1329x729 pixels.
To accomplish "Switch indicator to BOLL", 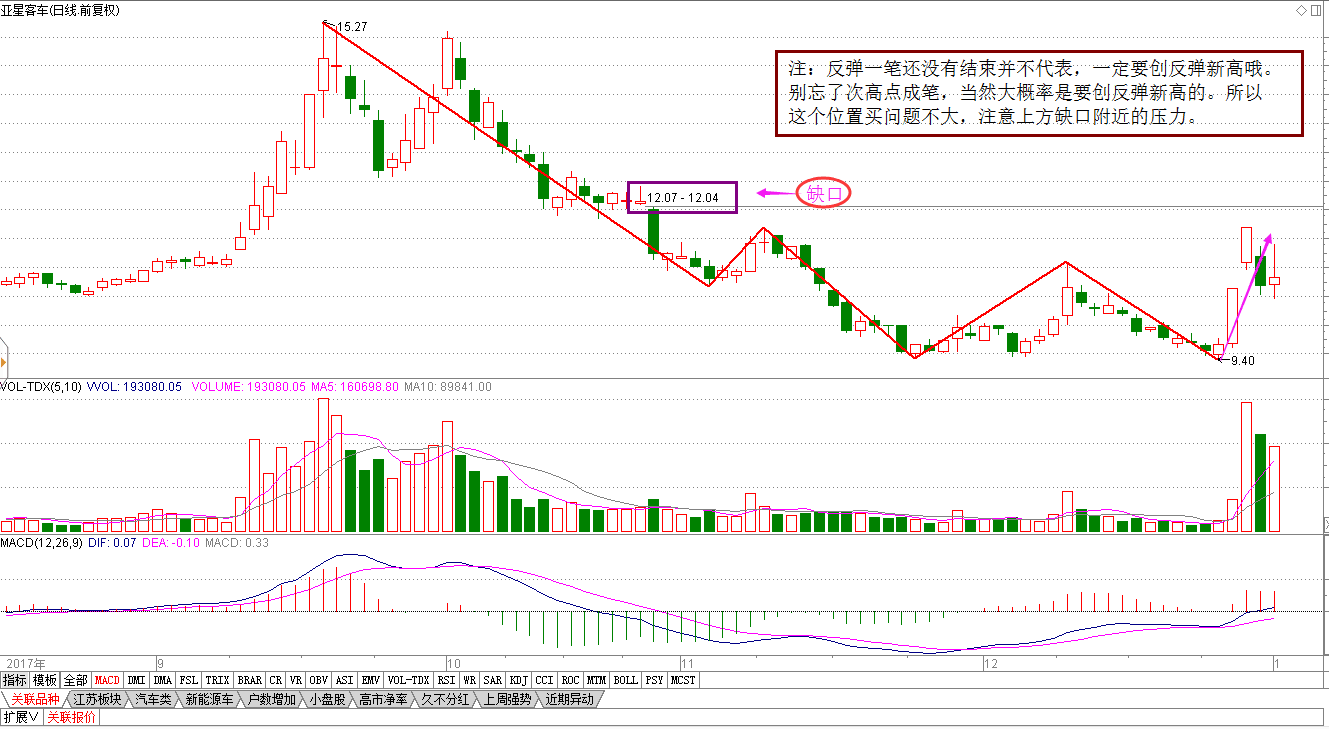I will click(625, 680).
